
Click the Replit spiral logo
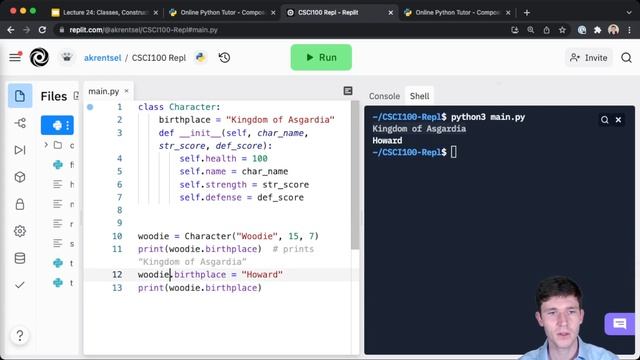(x=39, y=58)
